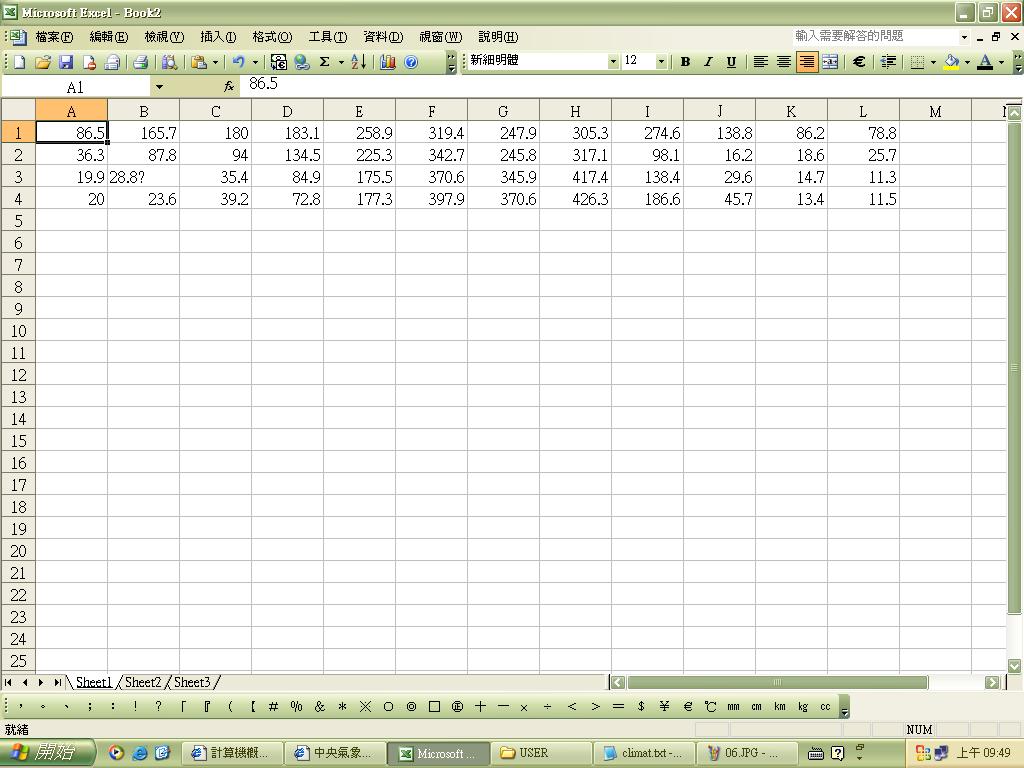This screenshot has height=768, width=1024.
Task: Click the AutoSum sigma icon
Action: [x=324, y=62]
